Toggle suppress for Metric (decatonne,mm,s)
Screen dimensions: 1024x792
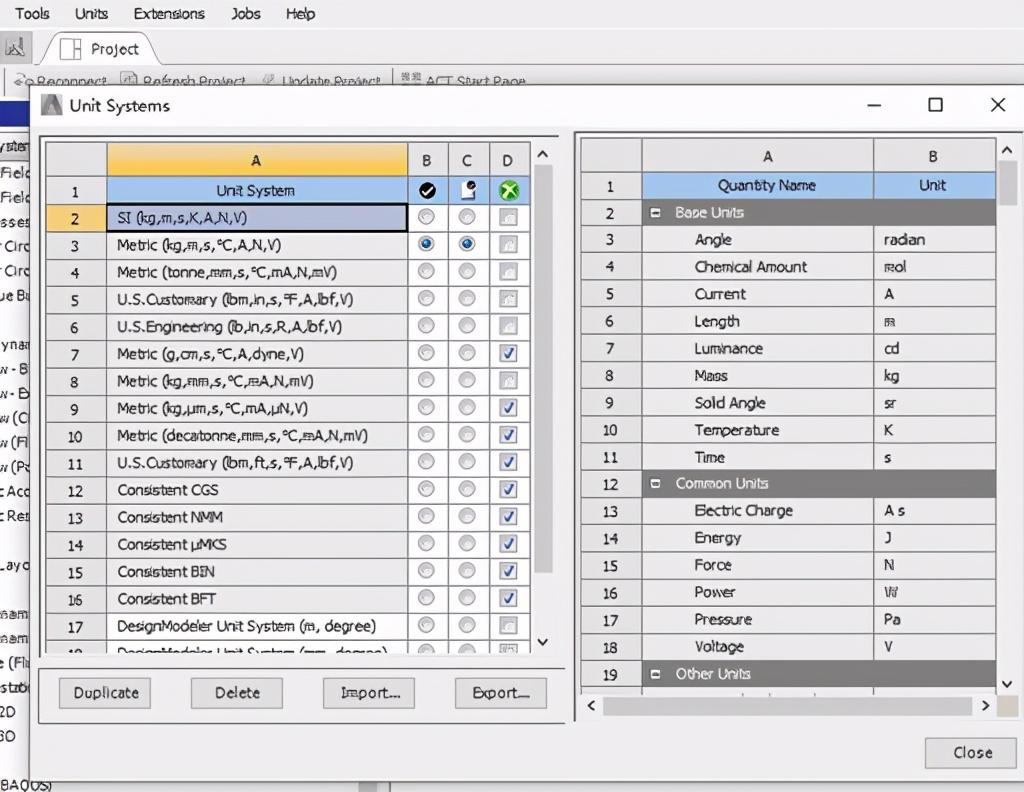pyautogui.click(x=508, y=435)
